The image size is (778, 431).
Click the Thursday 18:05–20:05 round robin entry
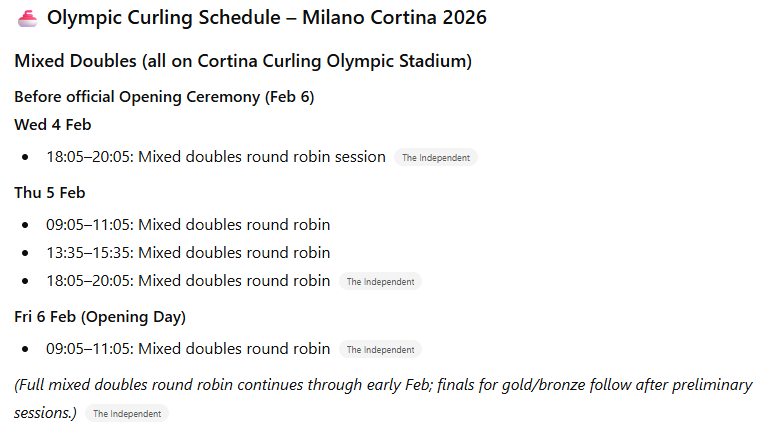(188, 281)
